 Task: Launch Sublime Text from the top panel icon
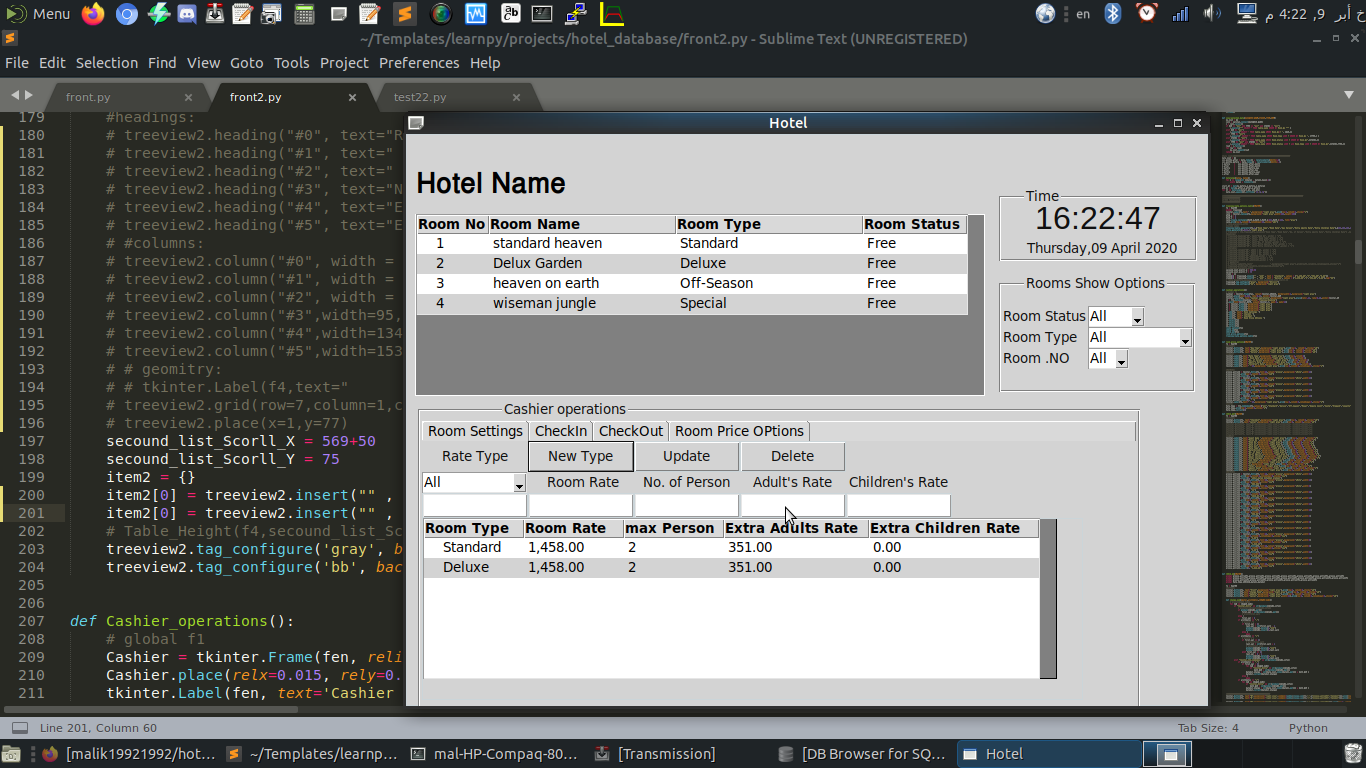404,13
